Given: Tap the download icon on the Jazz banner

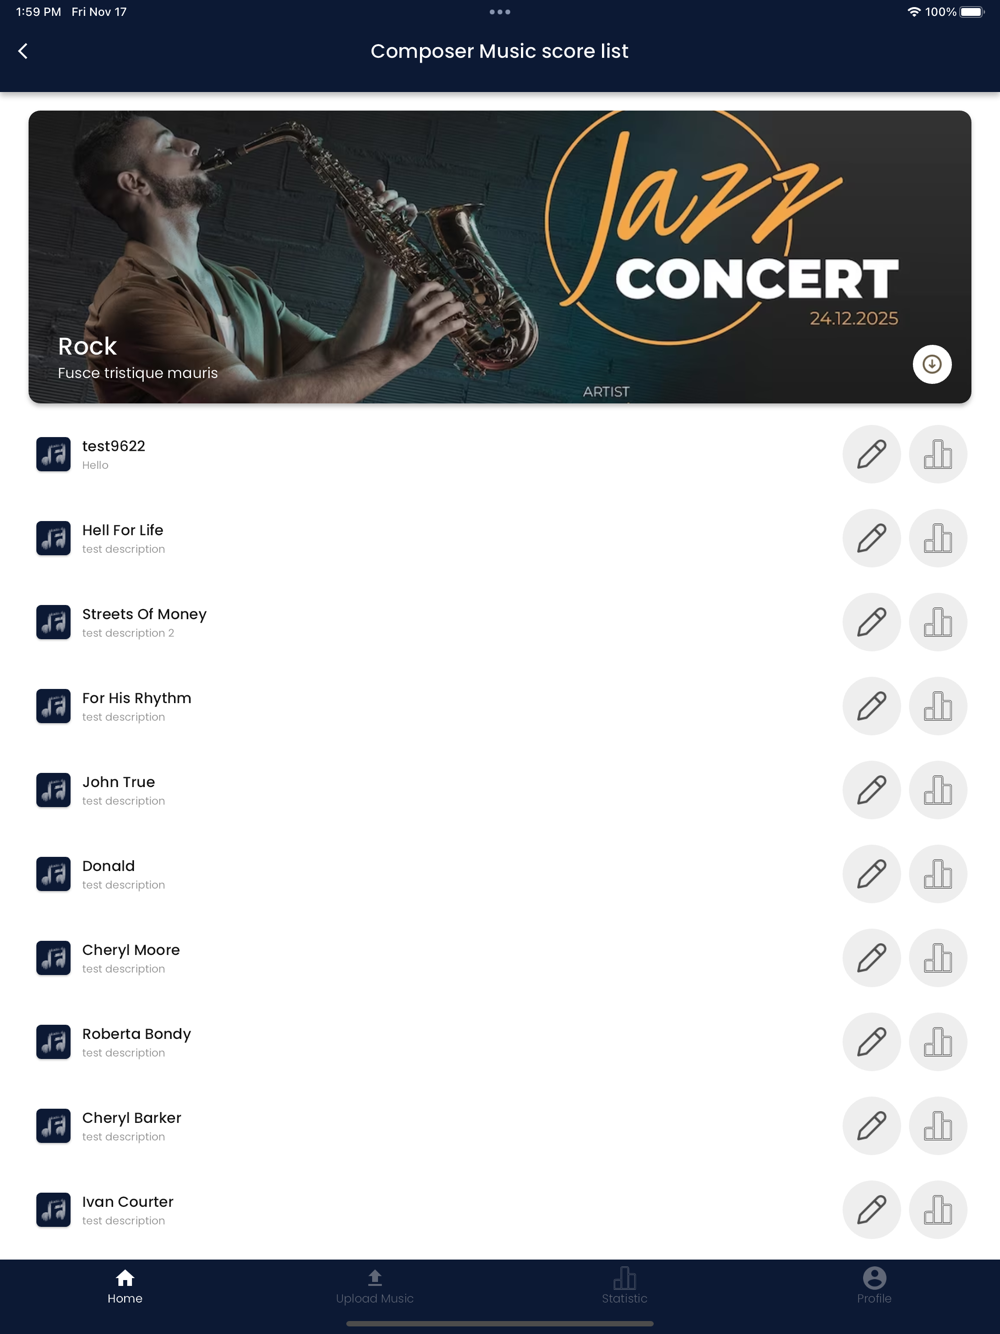Looking at the screenshot, I should coord(932,364).
